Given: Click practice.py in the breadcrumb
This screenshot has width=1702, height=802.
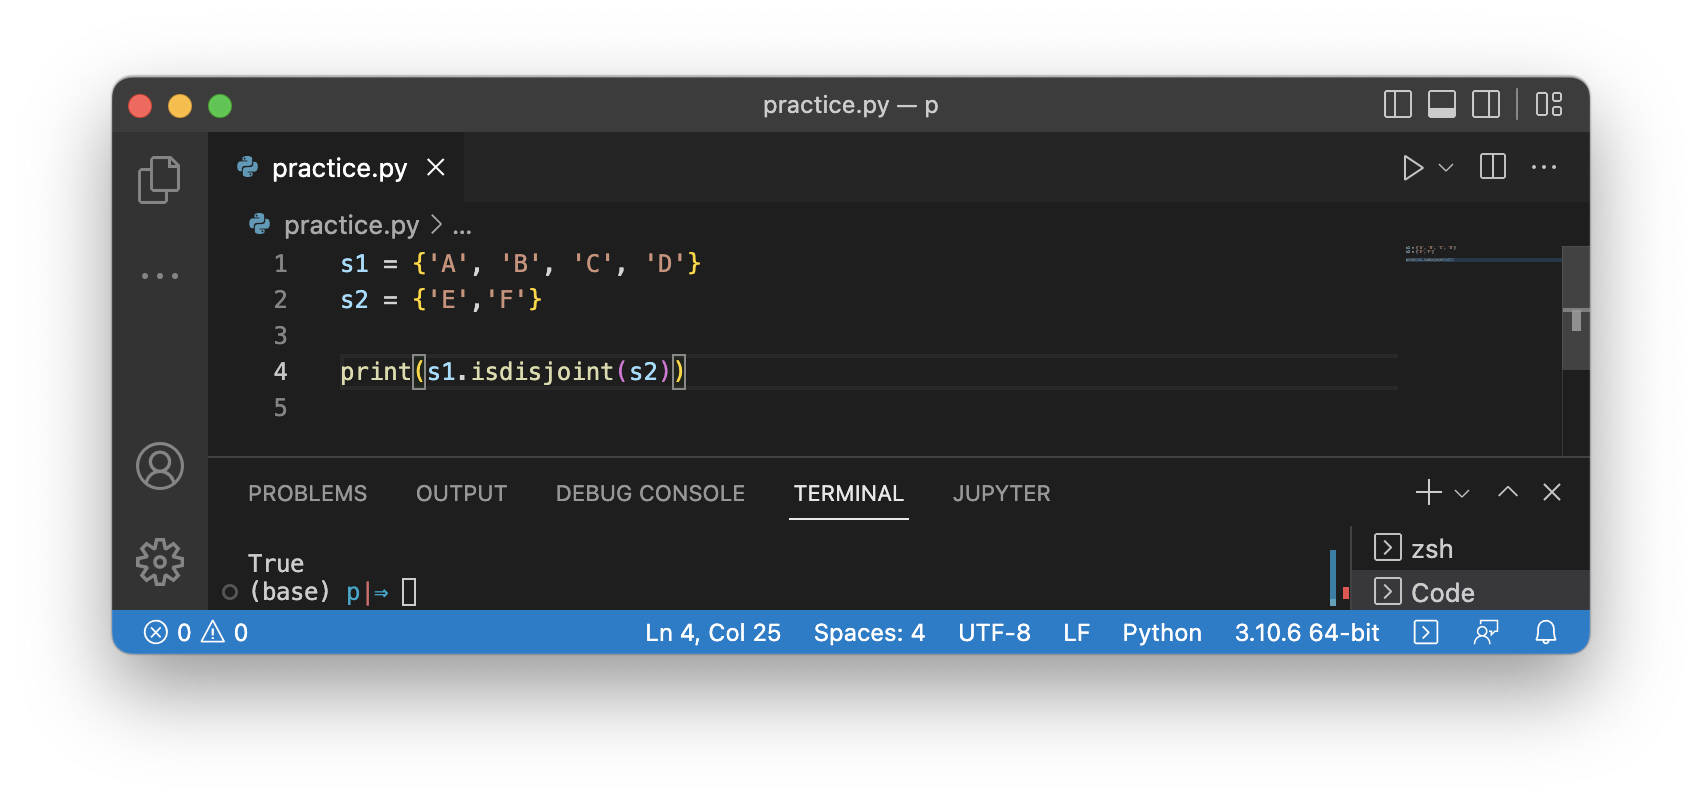Looking at the screenshot, I should tap(351, 225).
